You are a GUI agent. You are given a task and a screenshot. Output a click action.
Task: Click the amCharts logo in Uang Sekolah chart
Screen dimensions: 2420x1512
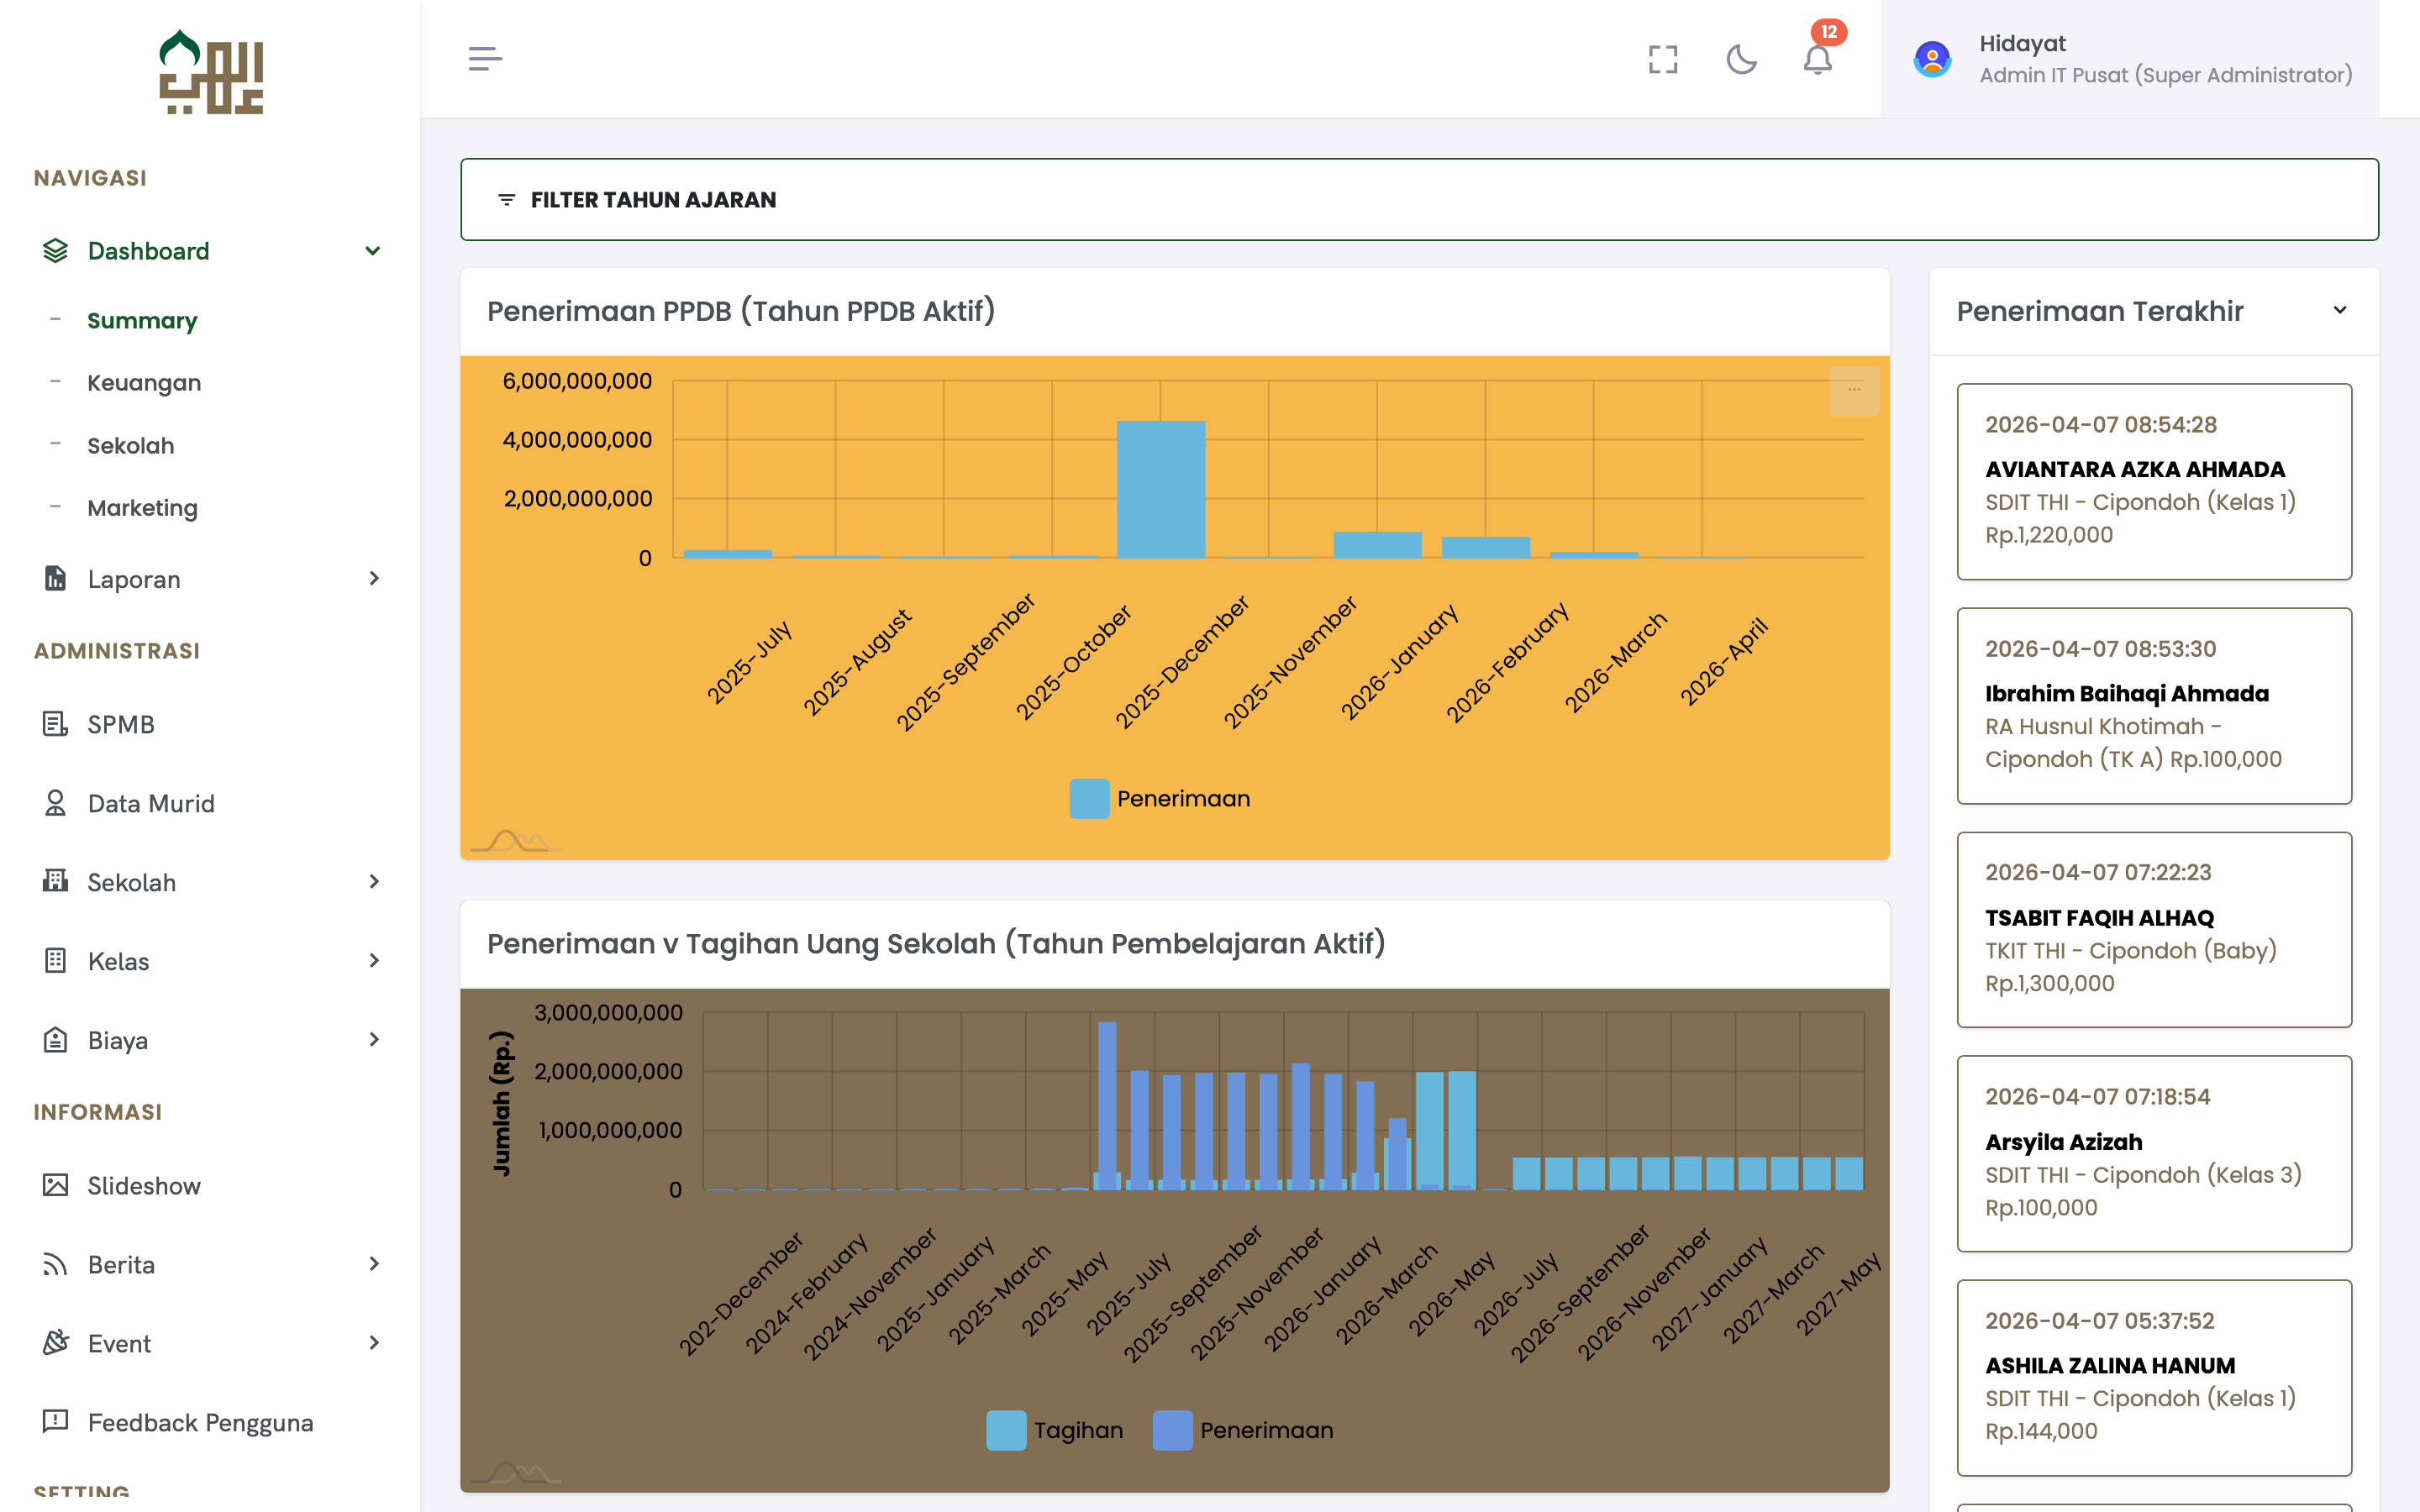(515, 1473)
